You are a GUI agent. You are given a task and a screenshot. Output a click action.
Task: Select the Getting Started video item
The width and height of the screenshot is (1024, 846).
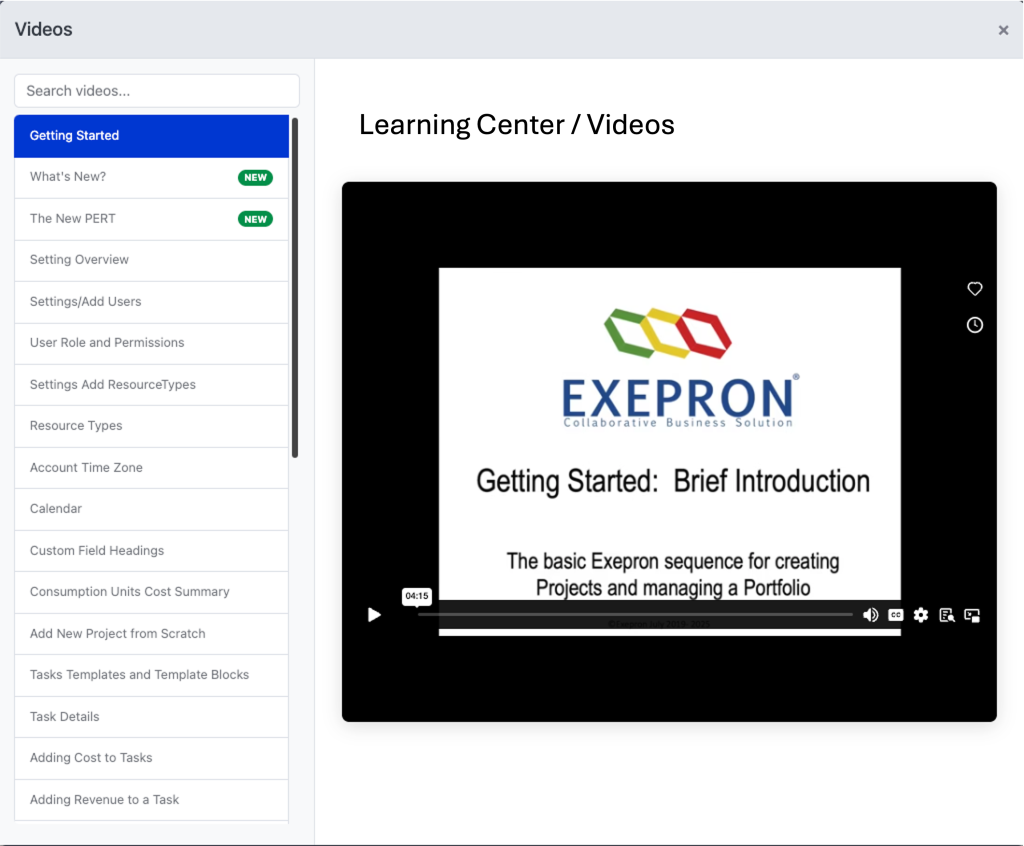[151, 136]
